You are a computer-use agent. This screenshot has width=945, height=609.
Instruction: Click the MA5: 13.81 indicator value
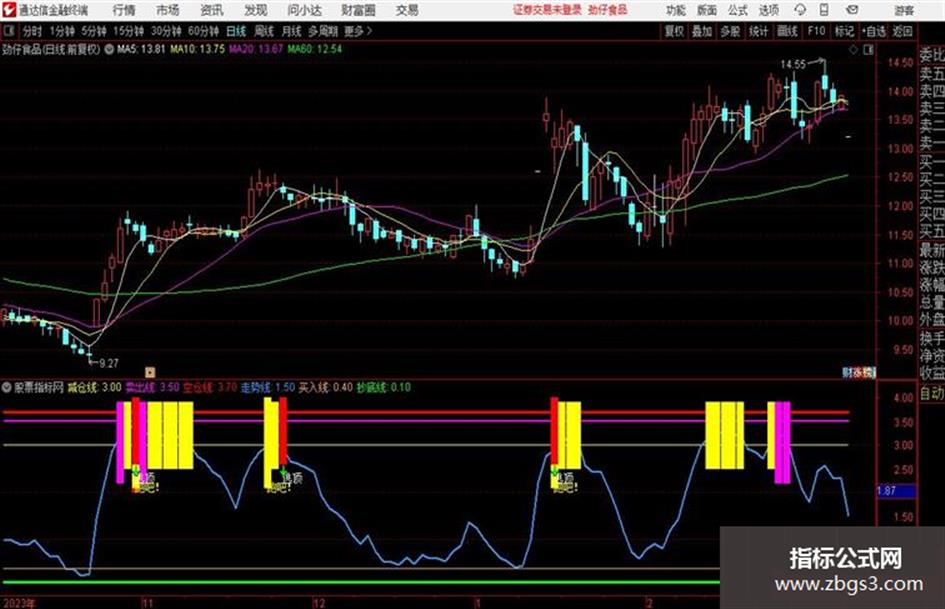pyautogui.click(x=141, y=49)
